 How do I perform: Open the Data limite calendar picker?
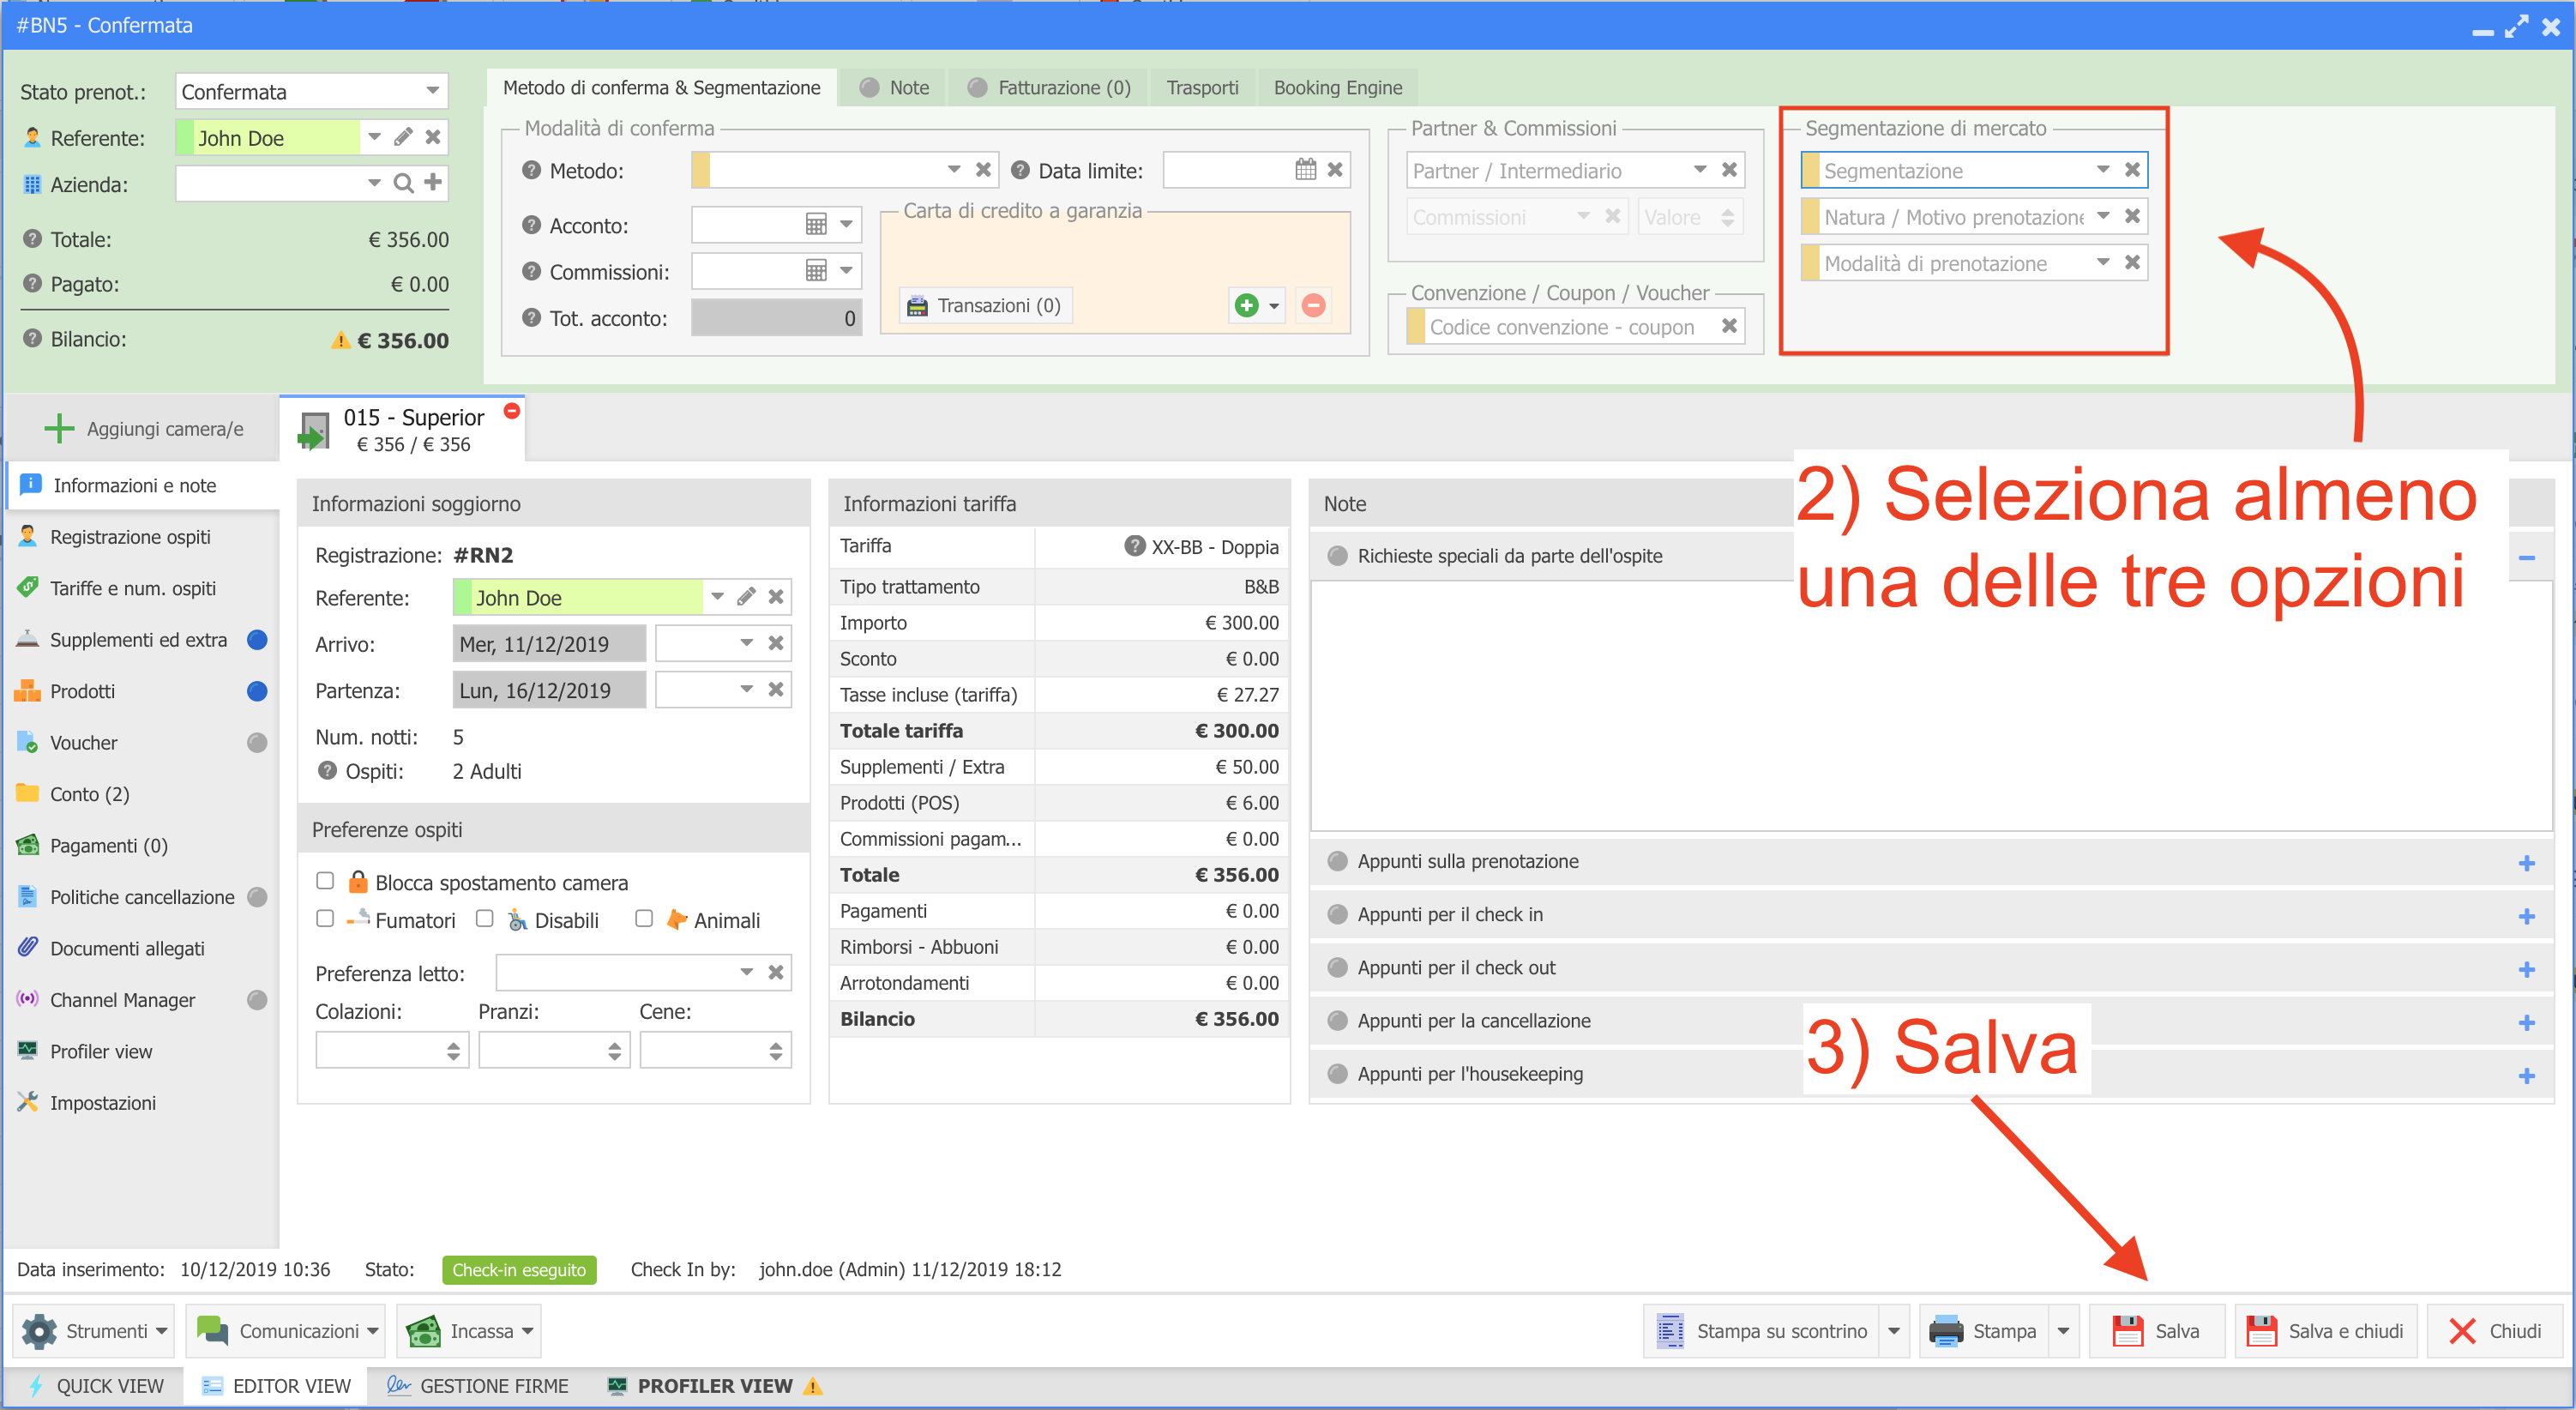[x=1305, y=169]
